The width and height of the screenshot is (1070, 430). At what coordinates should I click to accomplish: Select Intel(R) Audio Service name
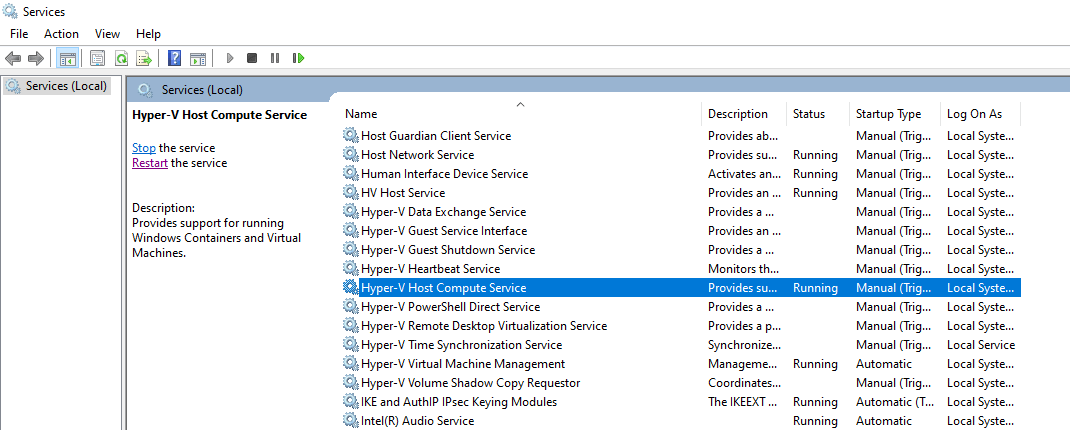pyautogui.click(x=417, y=420)
